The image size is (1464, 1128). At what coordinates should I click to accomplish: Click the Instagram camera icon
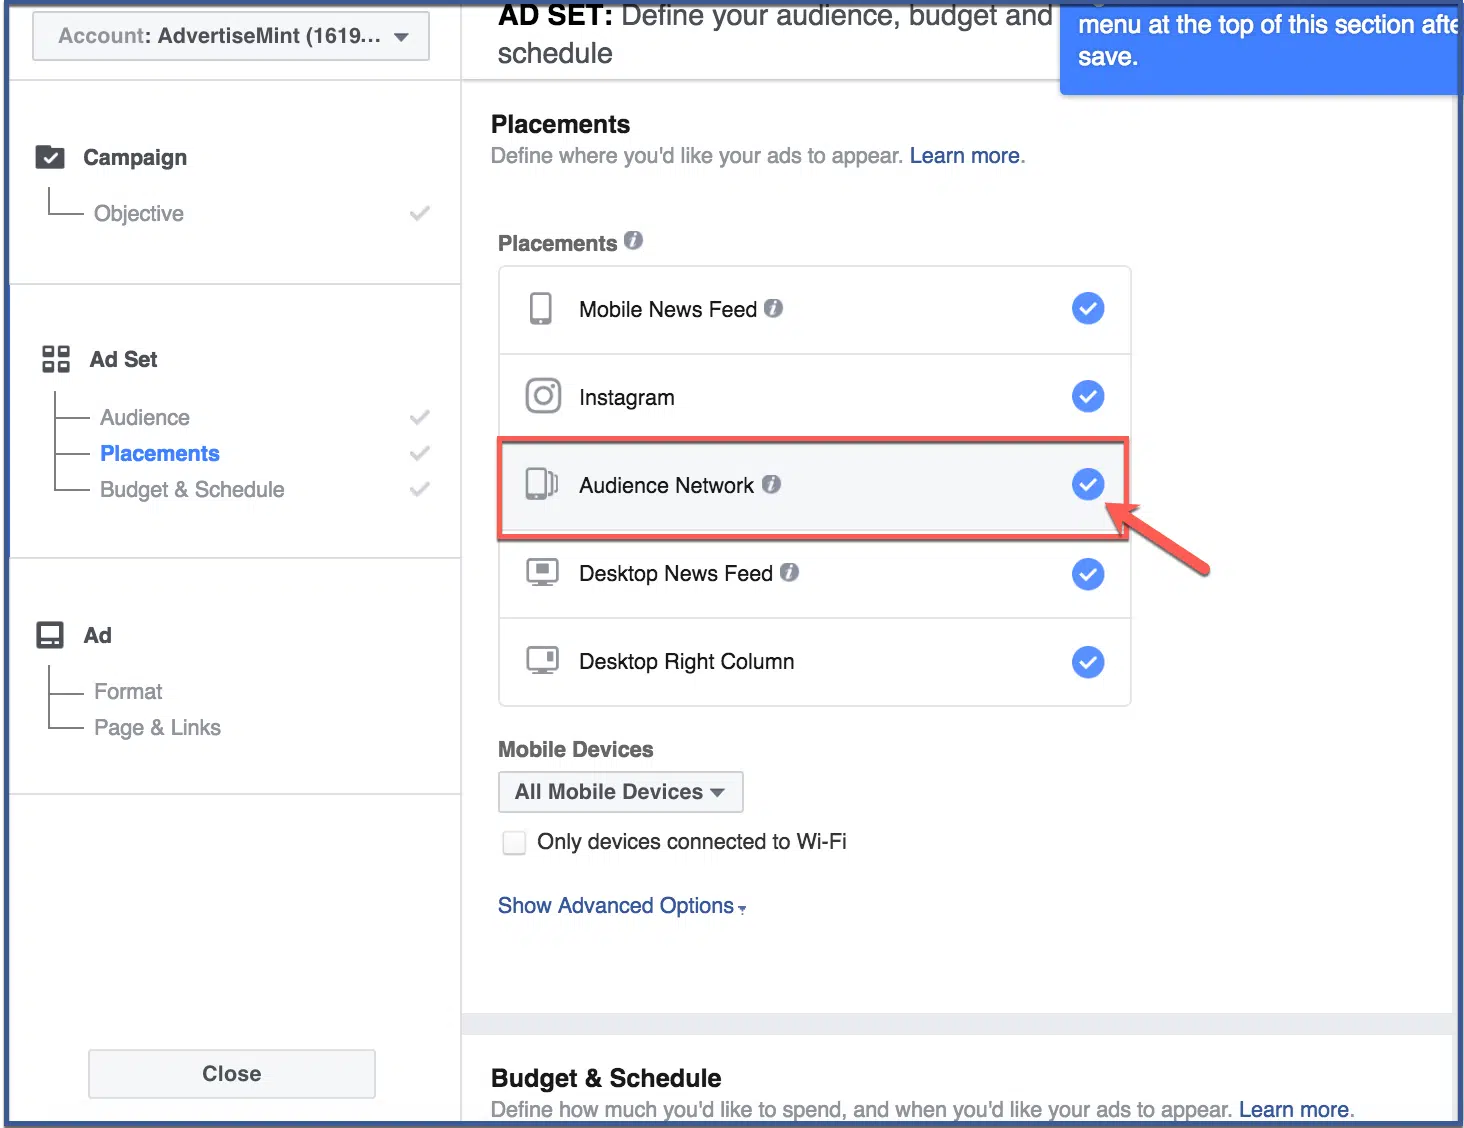[542, 396]
